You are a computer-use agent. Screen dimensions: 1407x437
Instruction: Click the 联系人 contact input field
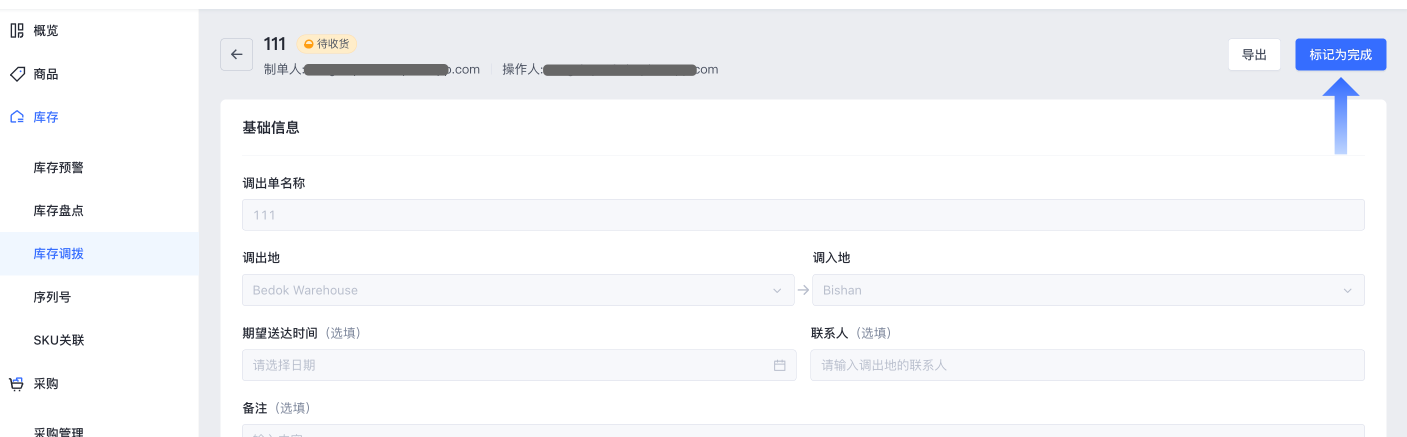1088,365
